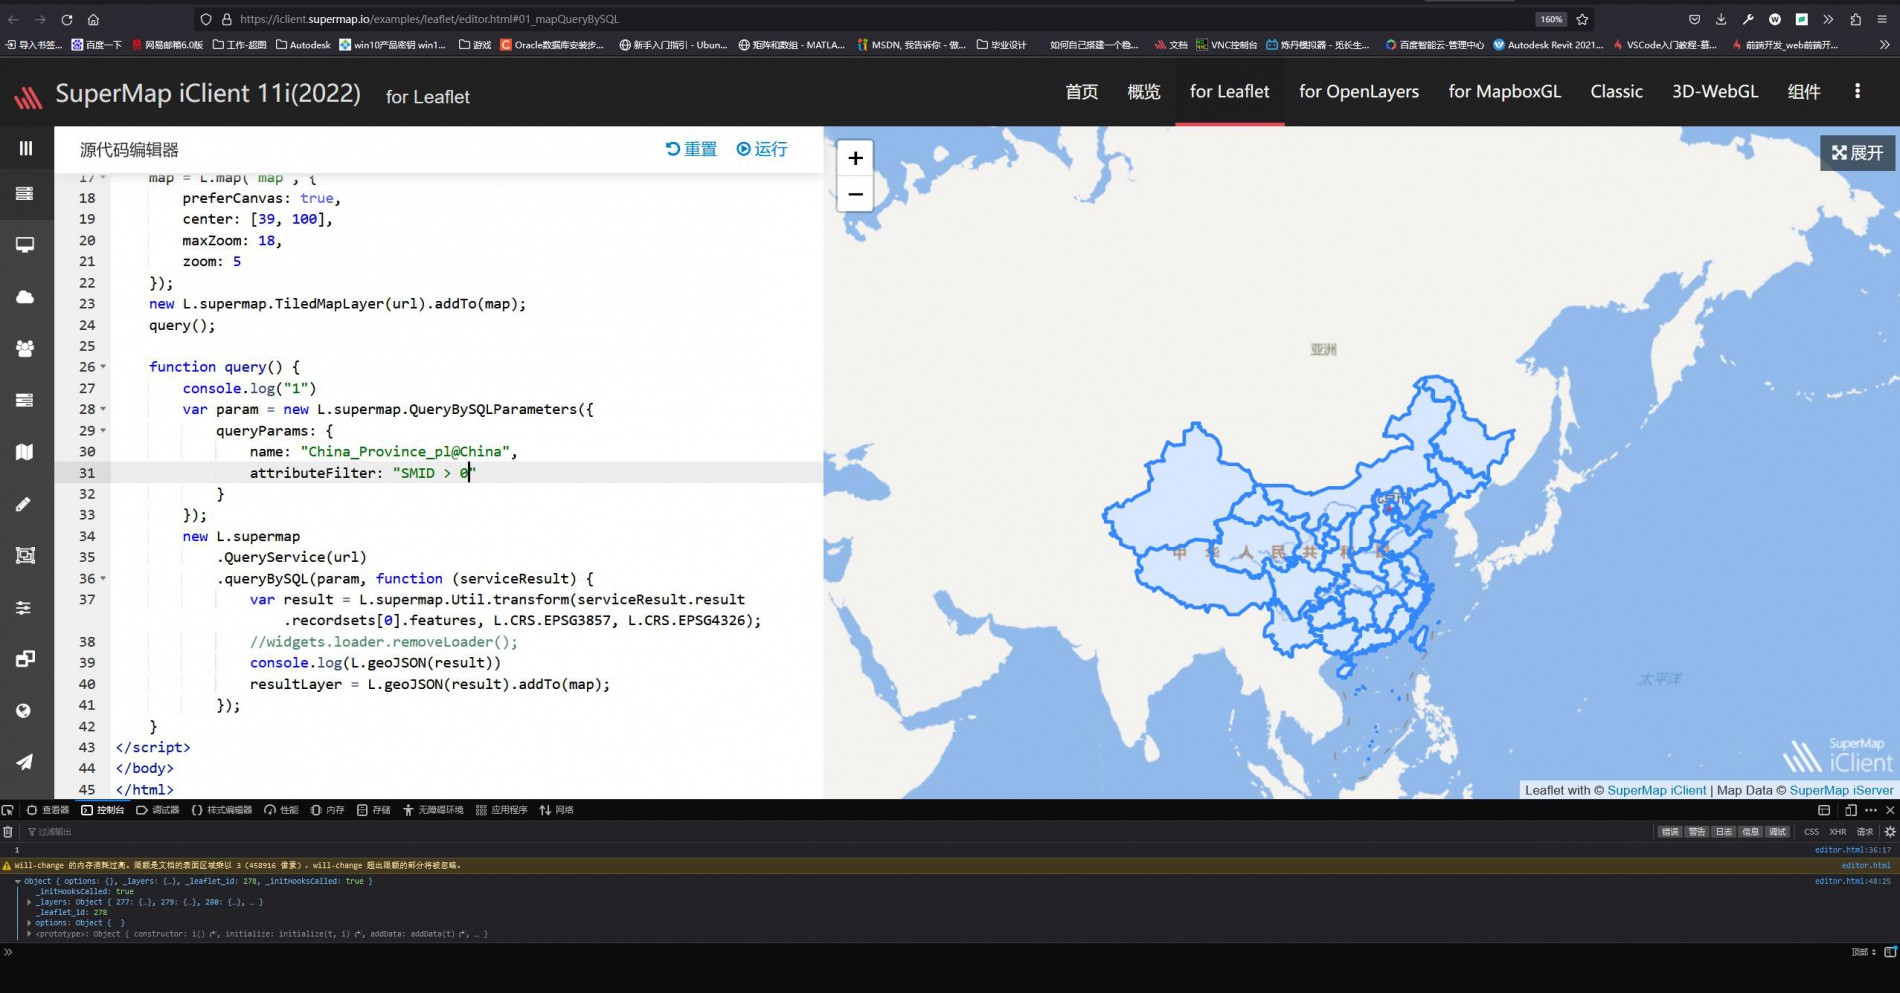Viewport: 1900px width, 993px height.
Task: Toggle the sidebar menu bars icon
Action: click(26, 148)
